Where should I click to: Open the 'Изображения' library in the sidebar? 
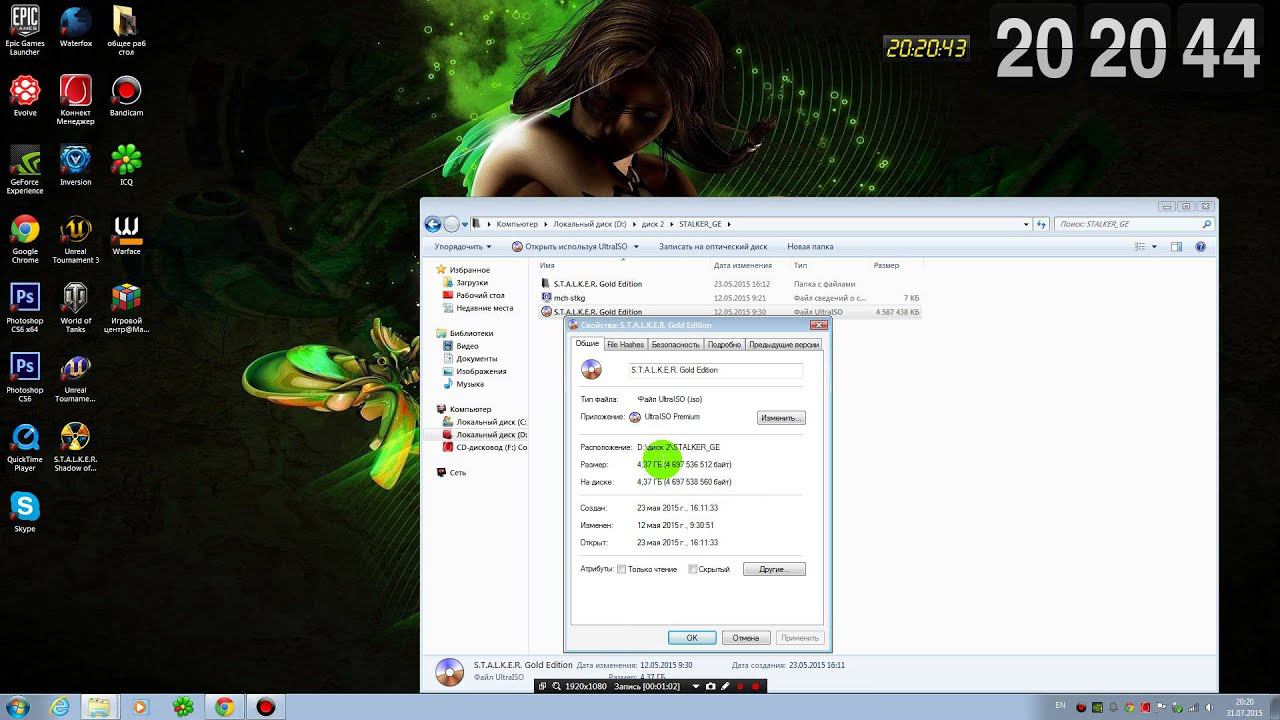click(476, 371)
